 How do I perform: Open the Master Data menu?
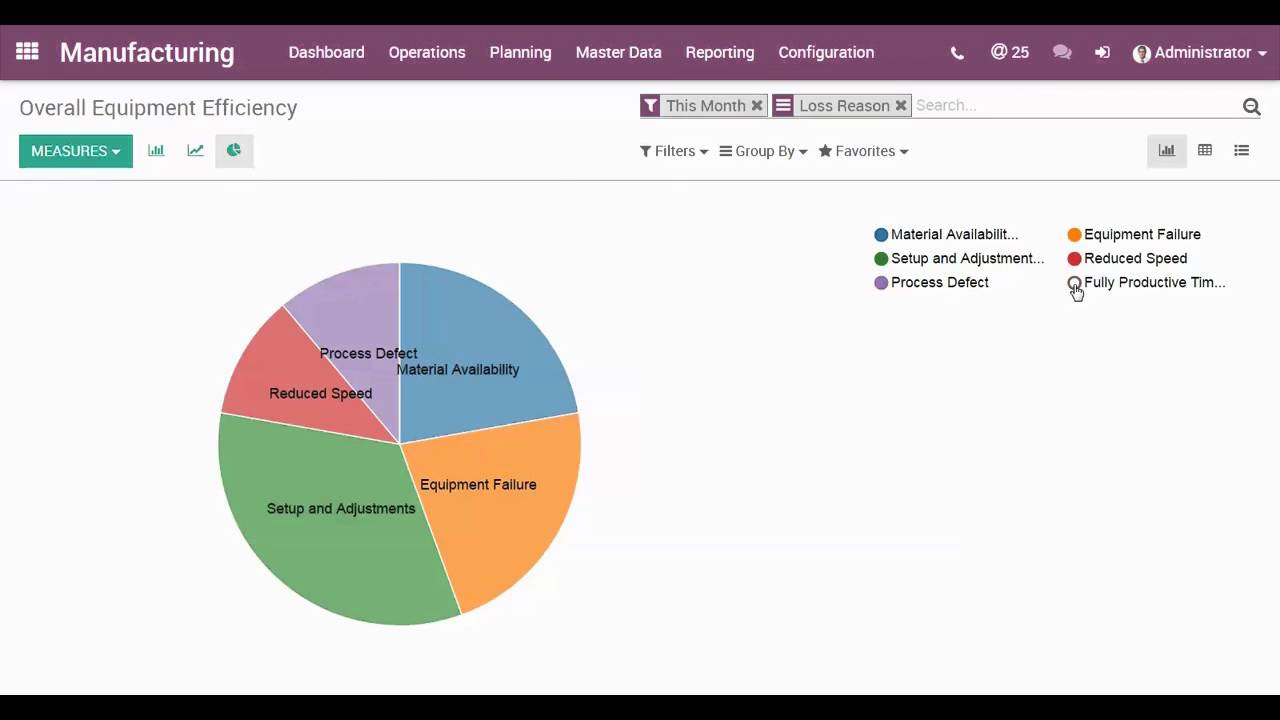(x=618, y=52)
